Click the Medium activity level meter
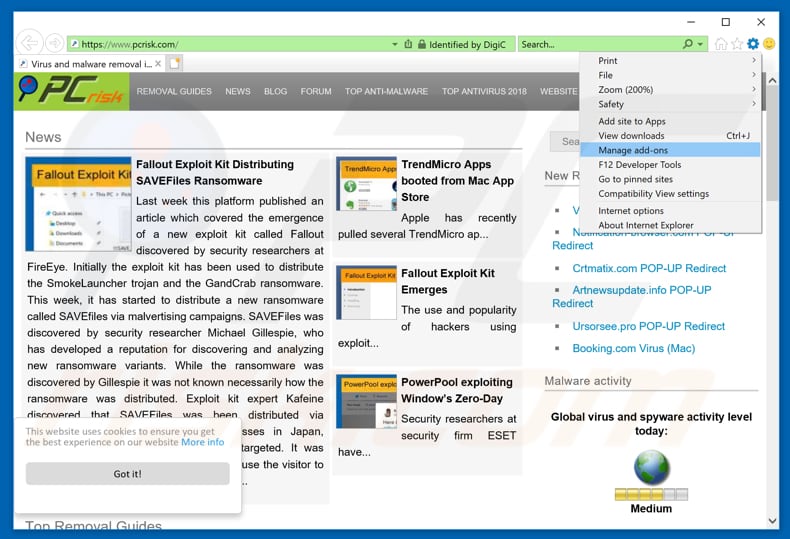The height and width of the screenshot is (539, 790). [651, 494]
